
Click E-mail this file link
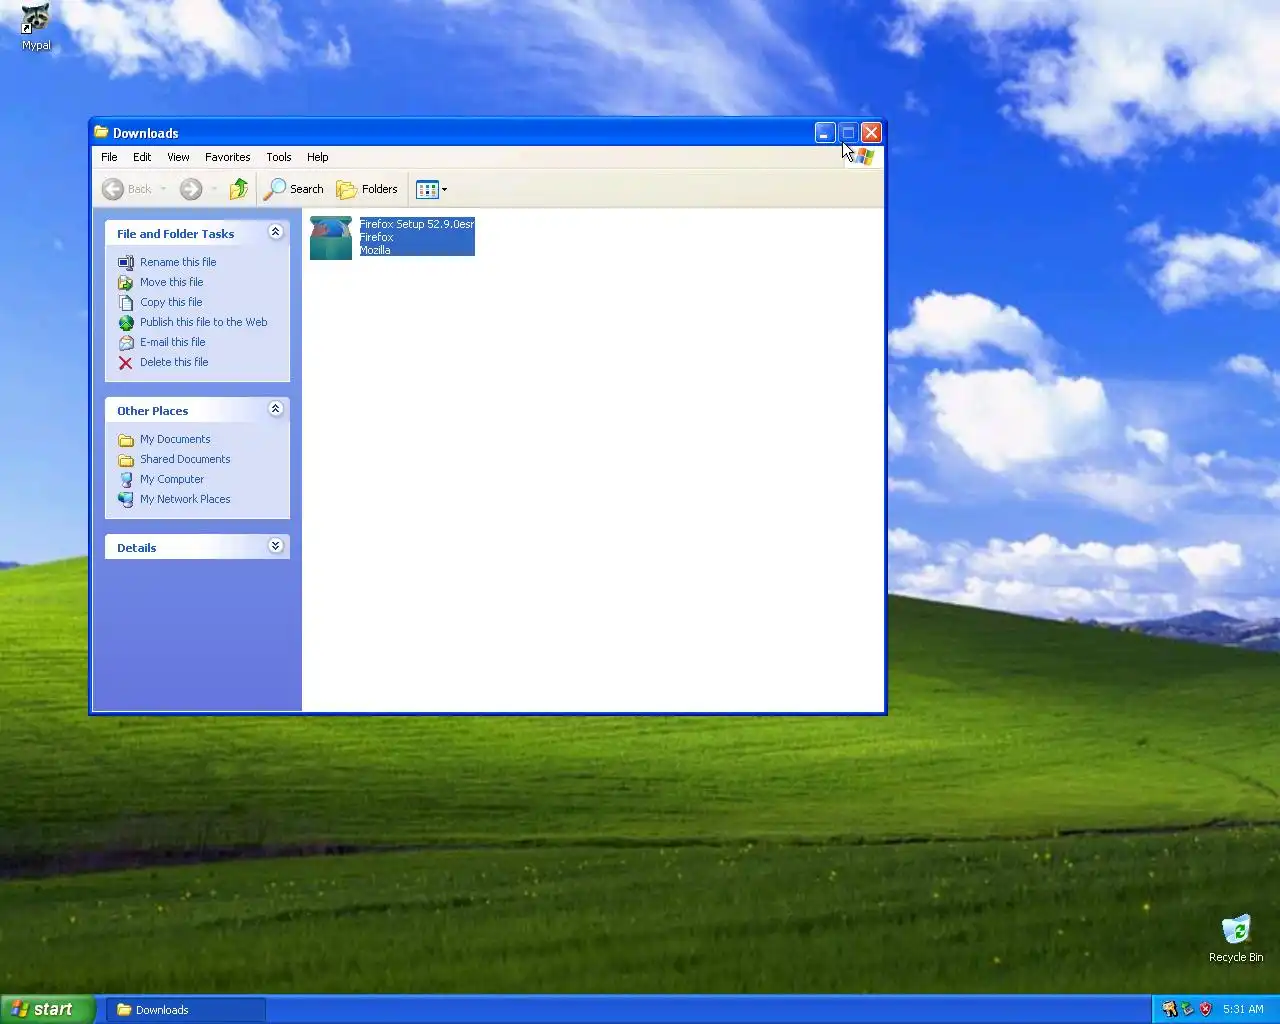pos(172,342)
